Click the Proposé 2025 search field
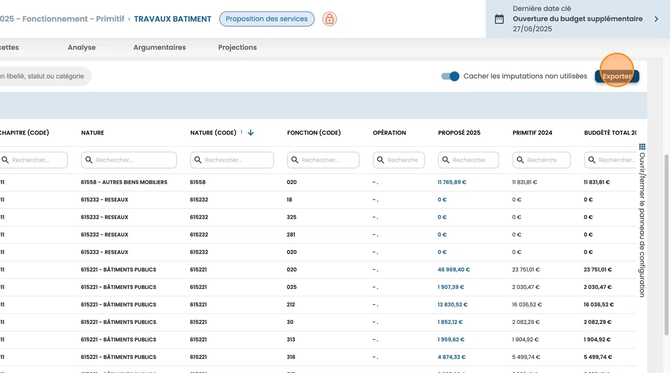Image resolution: width=670 pixels, height=373 pixels. (468, 160)
